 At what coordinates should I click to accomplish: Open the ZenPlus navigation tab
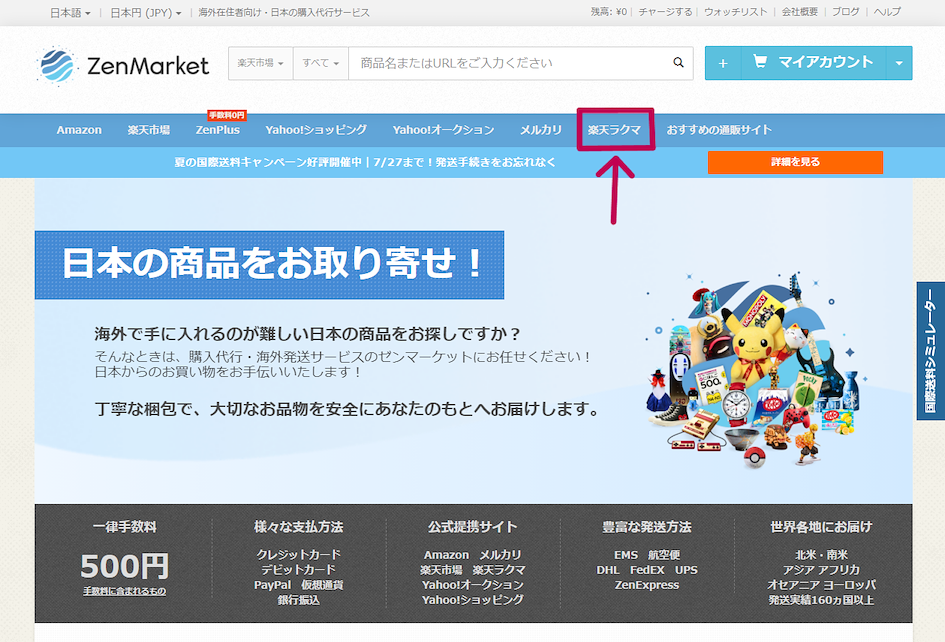[x=218, y=130]
